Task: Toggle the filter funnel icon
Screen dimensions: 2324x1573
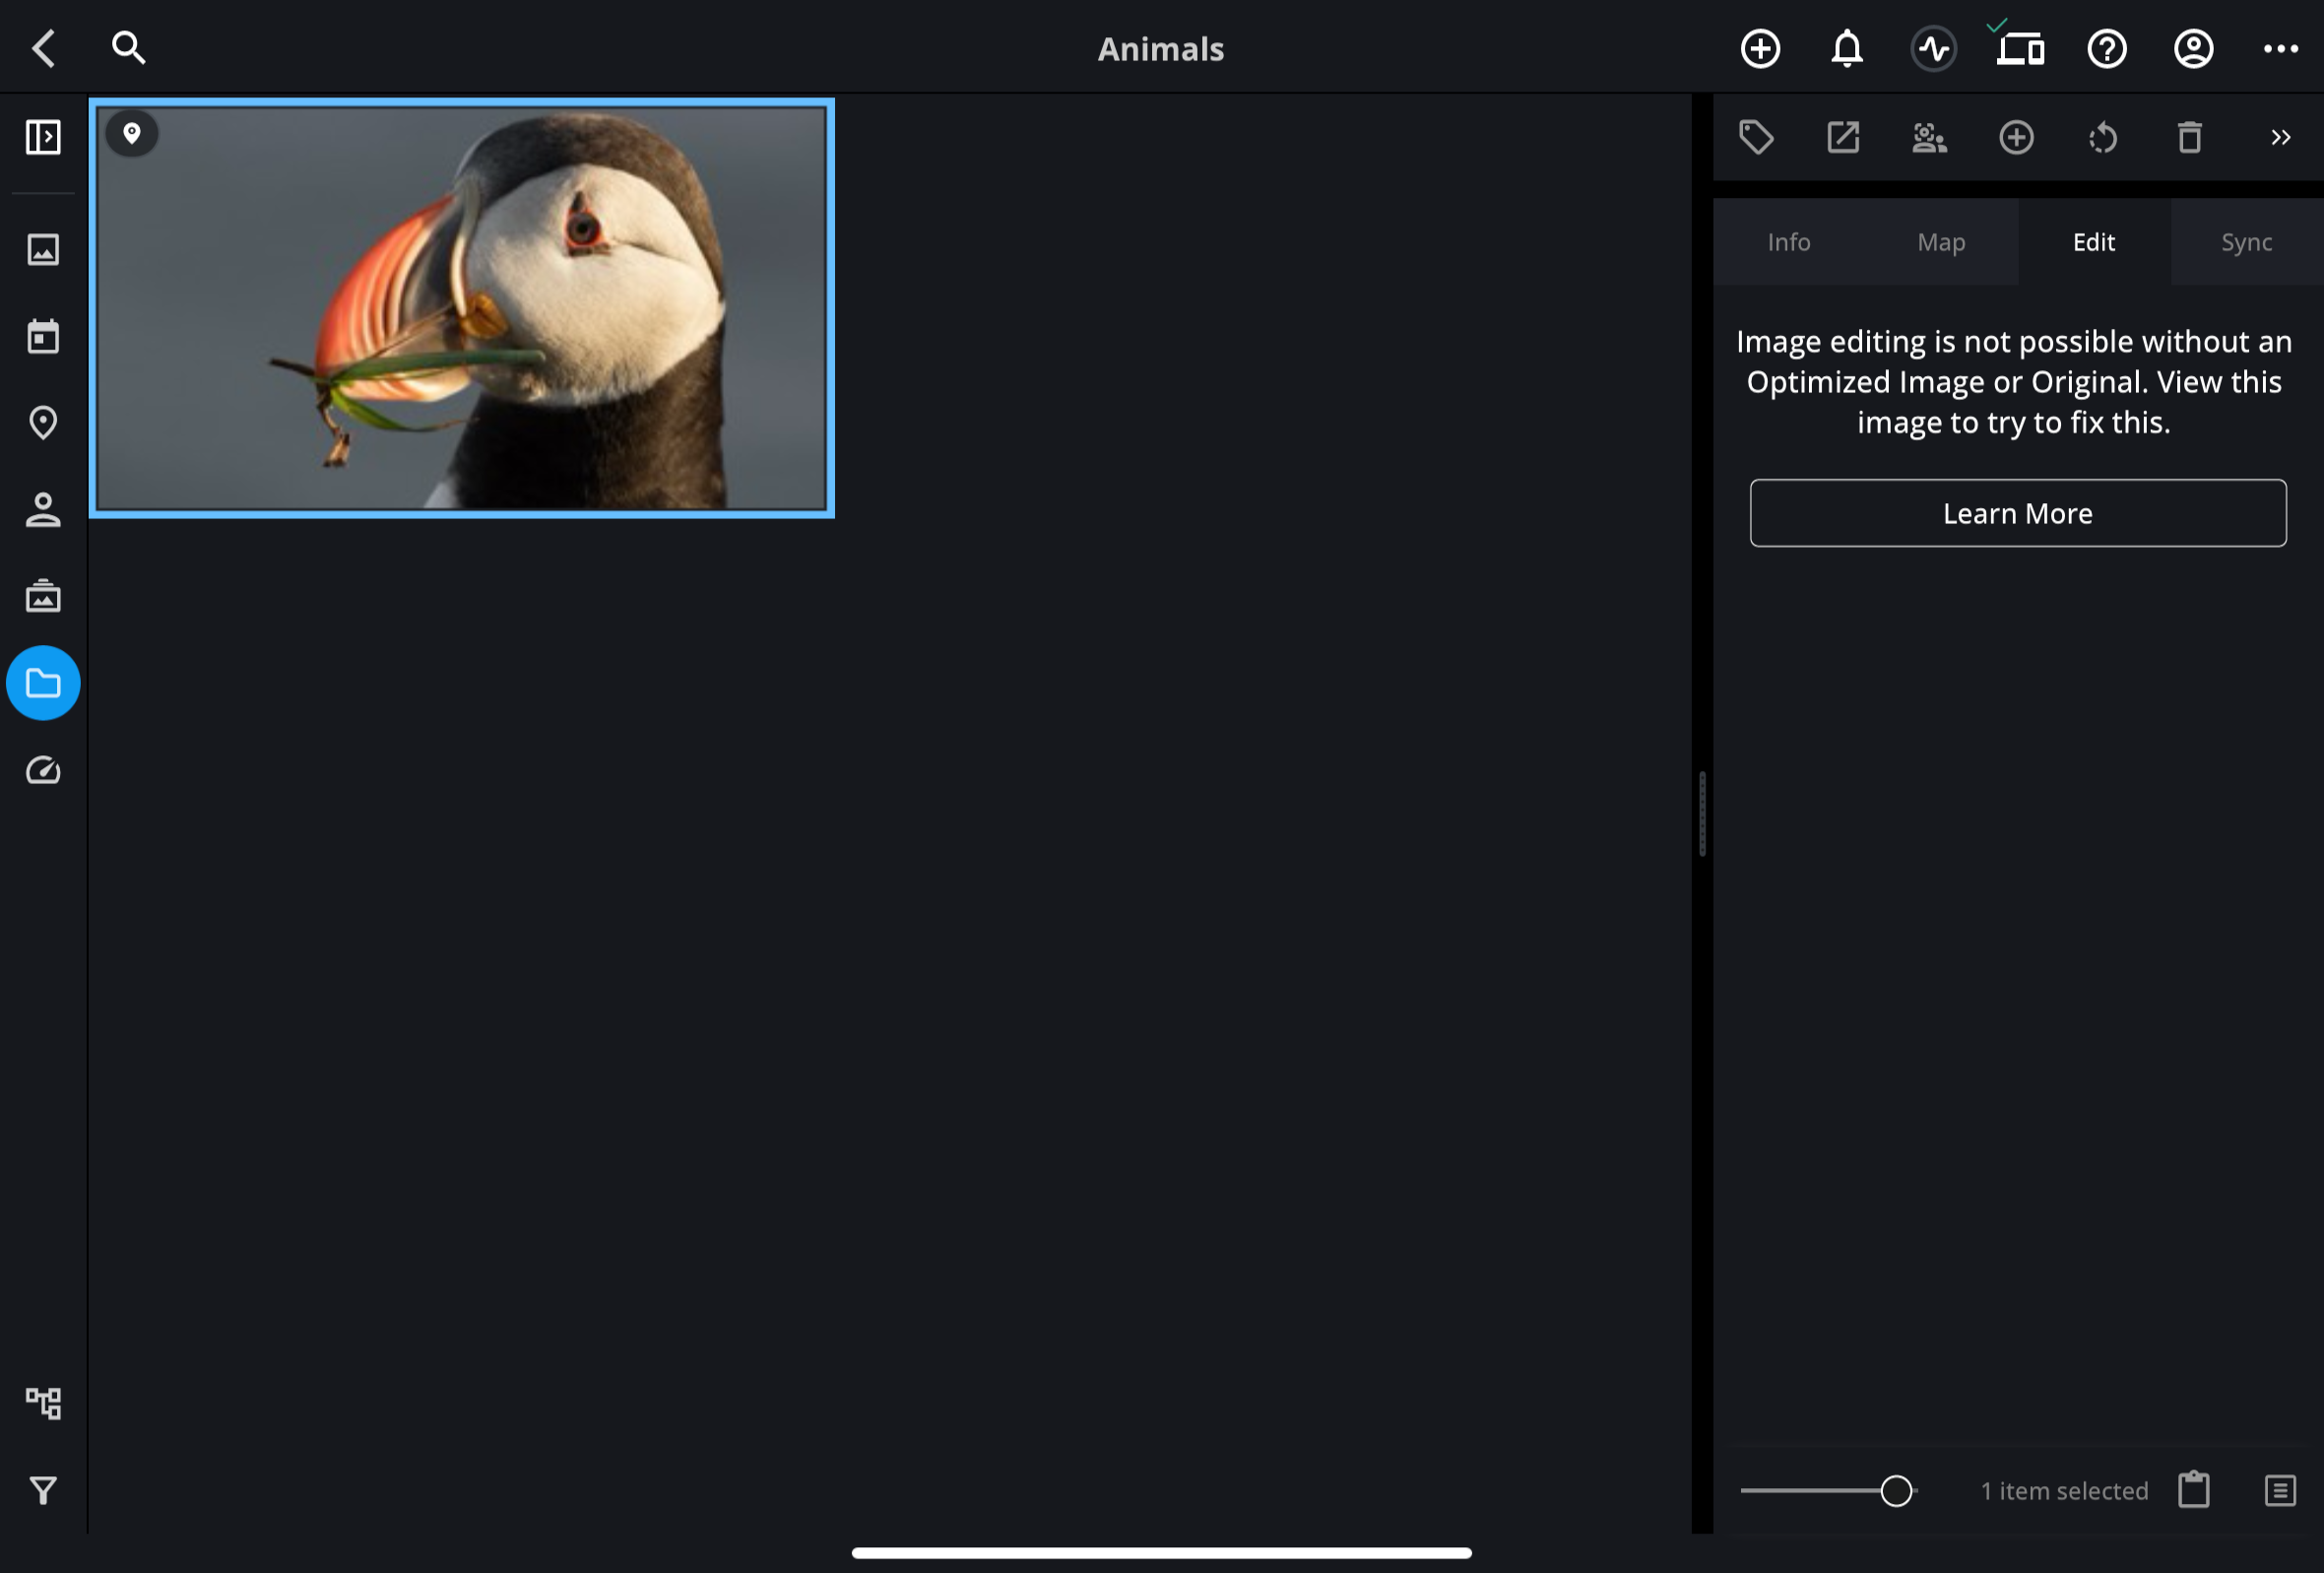Action: click(43, 1491)
